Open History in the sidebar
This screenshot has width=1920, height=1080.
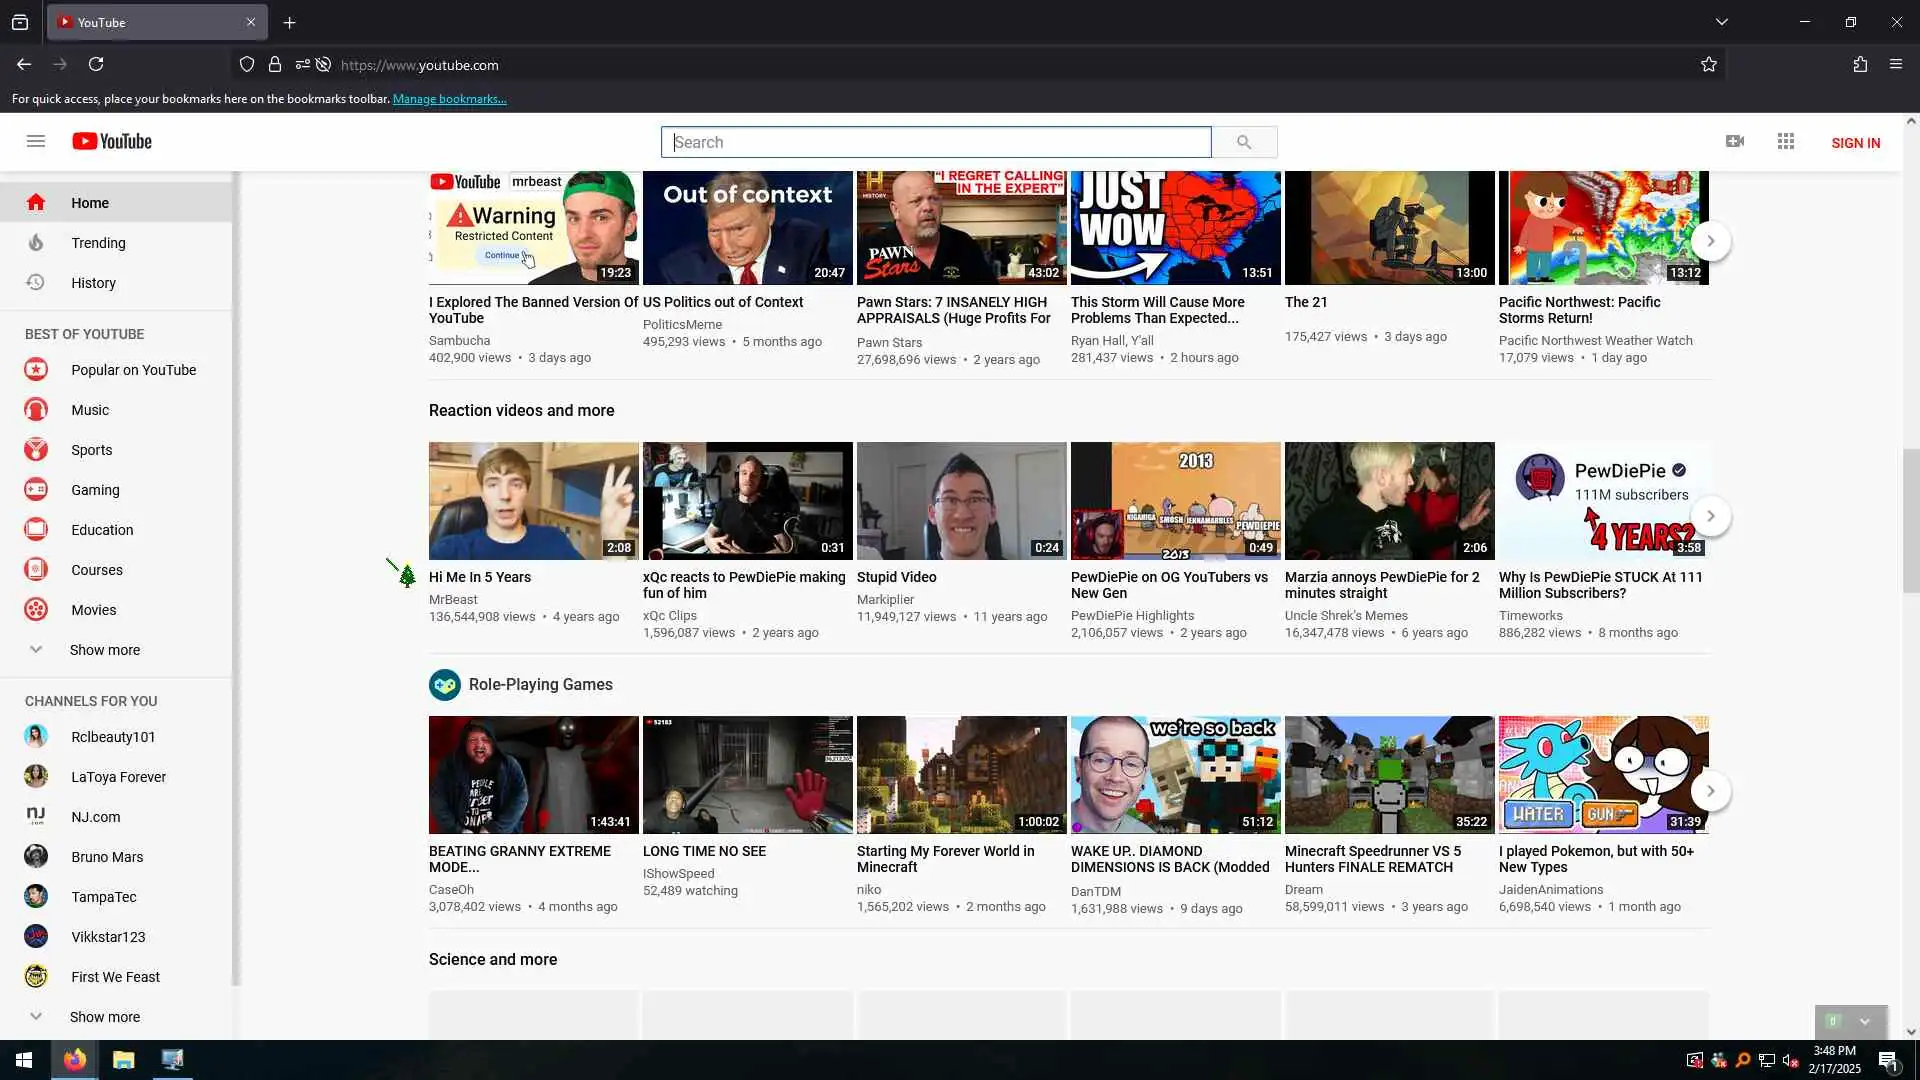click(x=93, y=283)
